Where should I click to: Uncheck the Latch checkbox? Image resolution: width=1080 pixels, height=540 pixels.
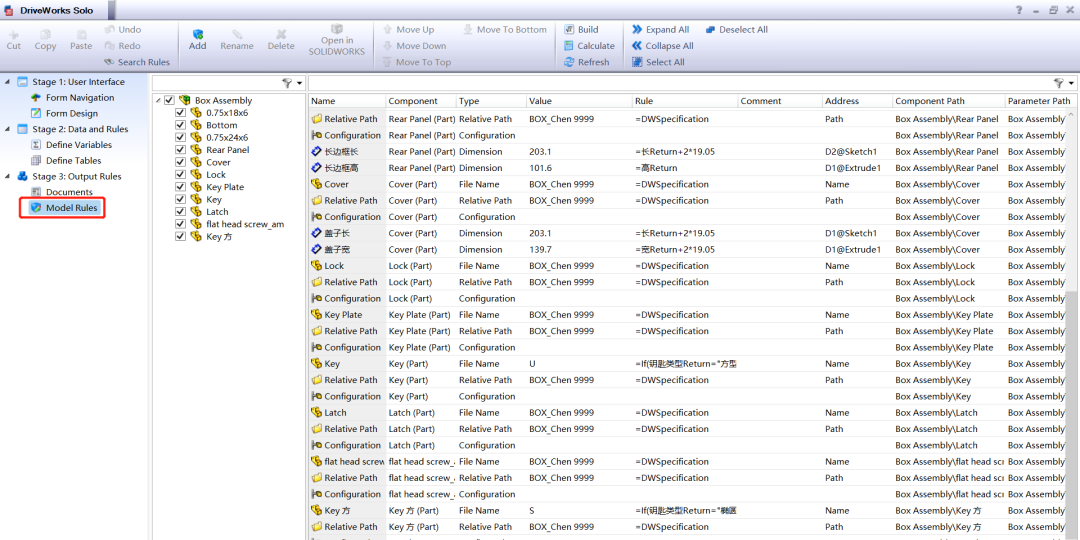coord(180,211)
